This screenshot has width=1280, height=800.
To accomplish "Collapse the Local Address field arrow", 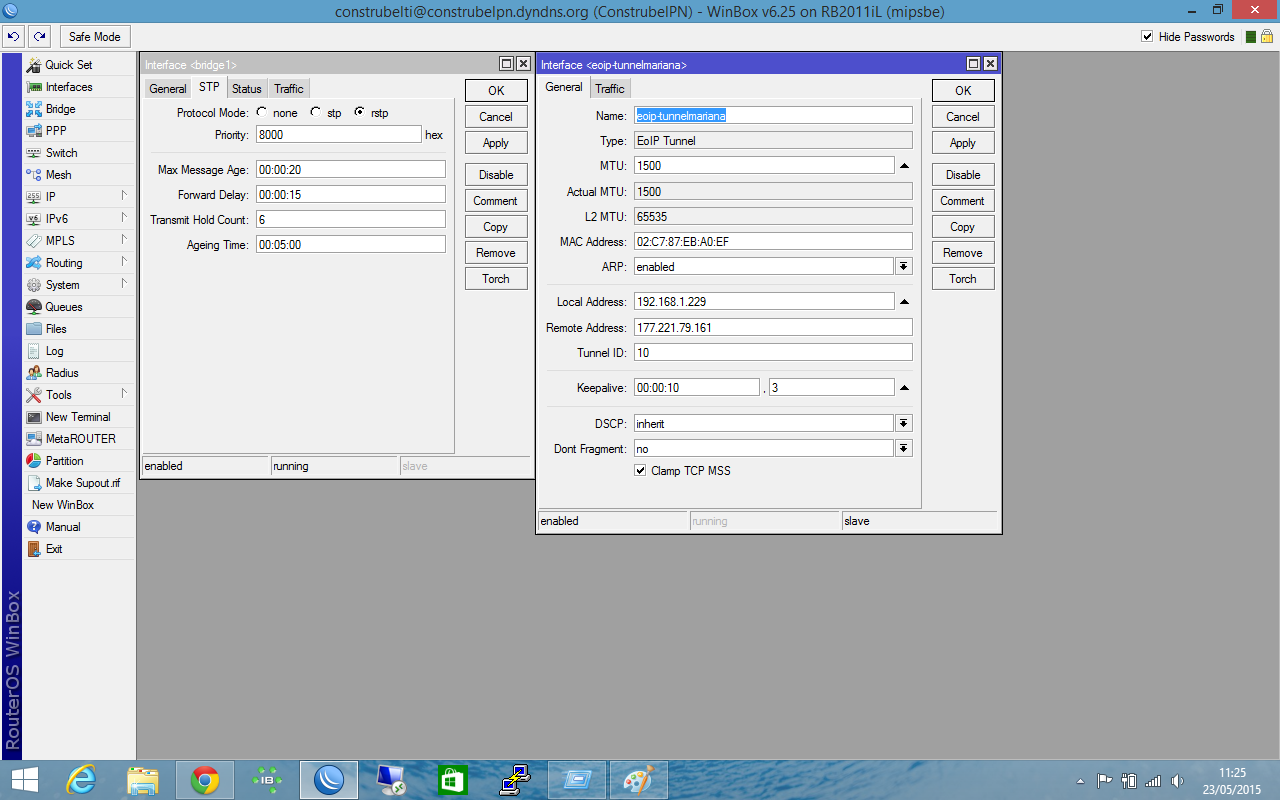I will [x=904, y=302].
